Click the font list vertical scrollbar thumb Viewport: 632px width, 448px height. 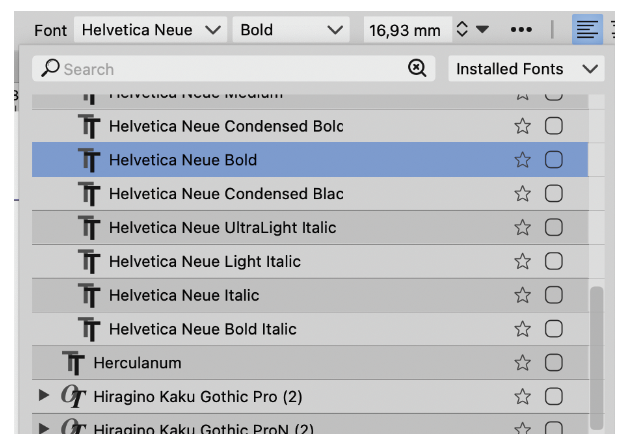coord(597,358)
